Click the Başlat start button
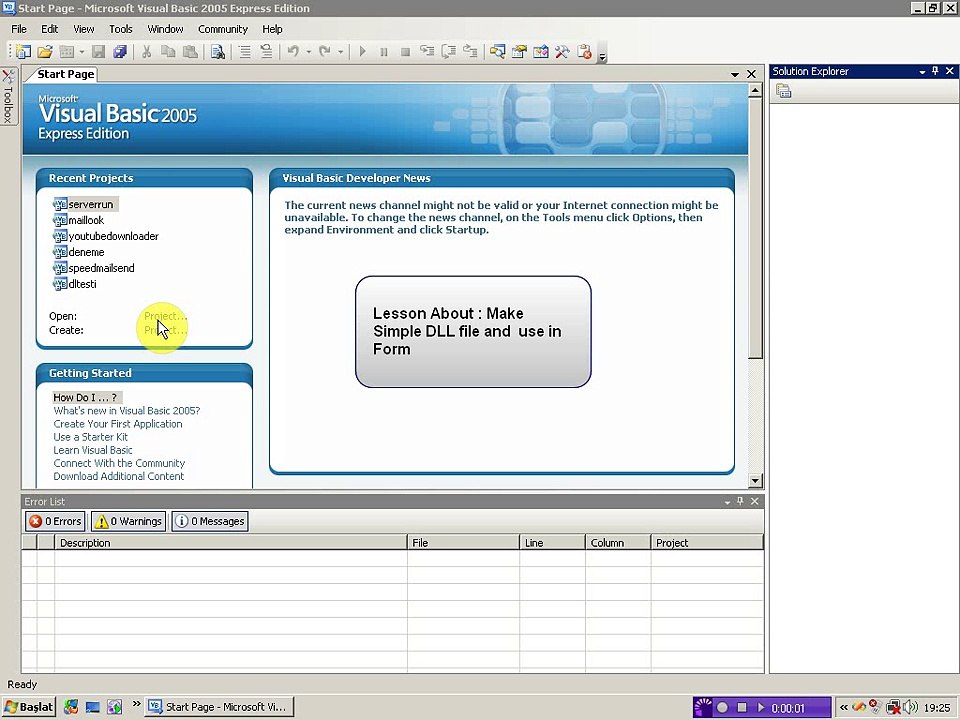Screen dimensions: 960x720 coord(28,707)
